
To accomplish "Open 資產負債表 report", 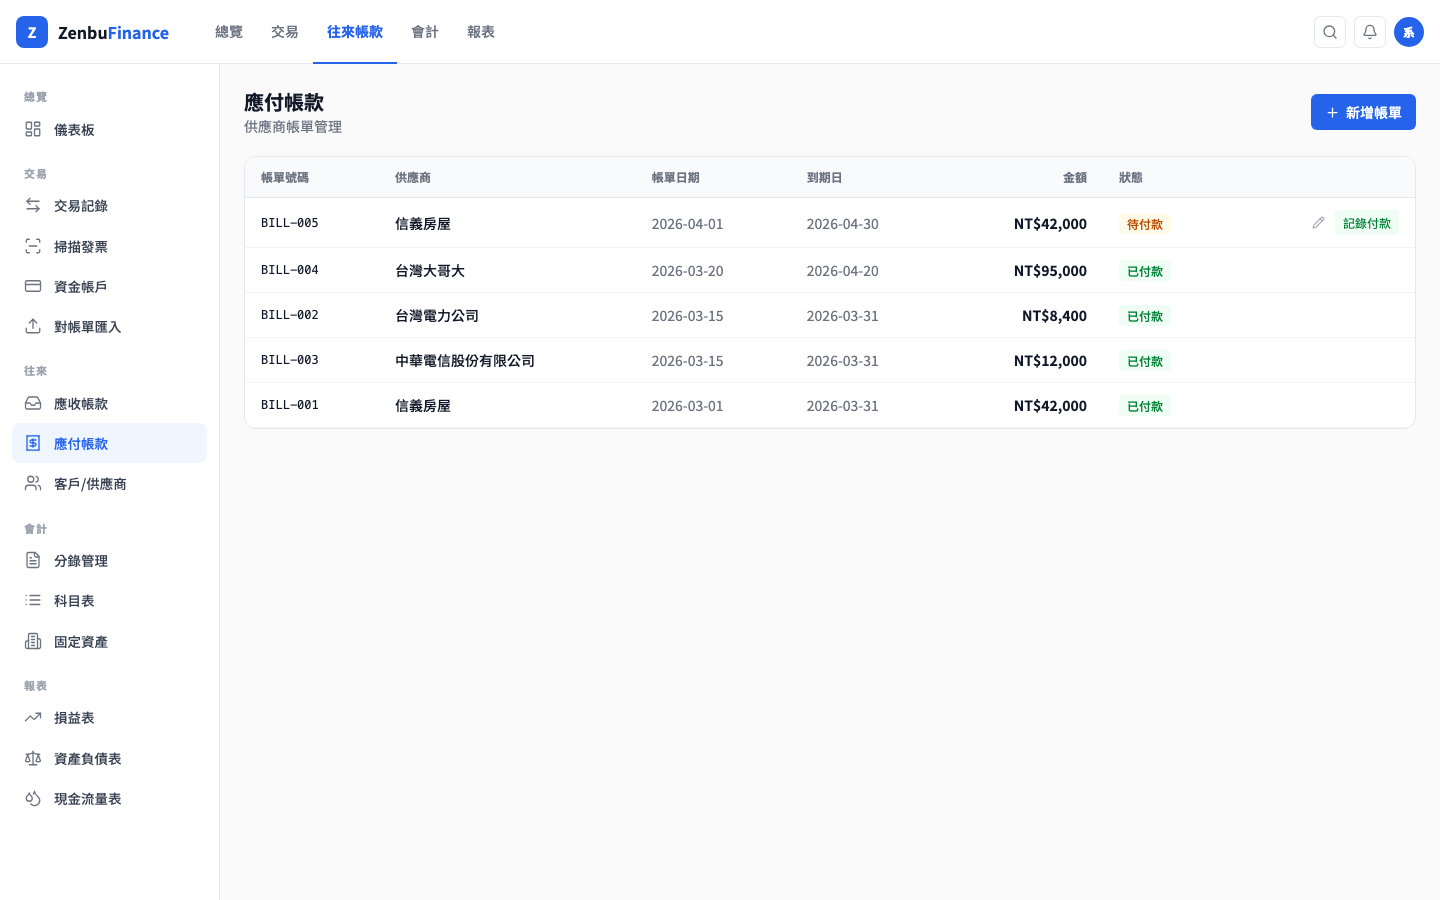I will [109, 758].
